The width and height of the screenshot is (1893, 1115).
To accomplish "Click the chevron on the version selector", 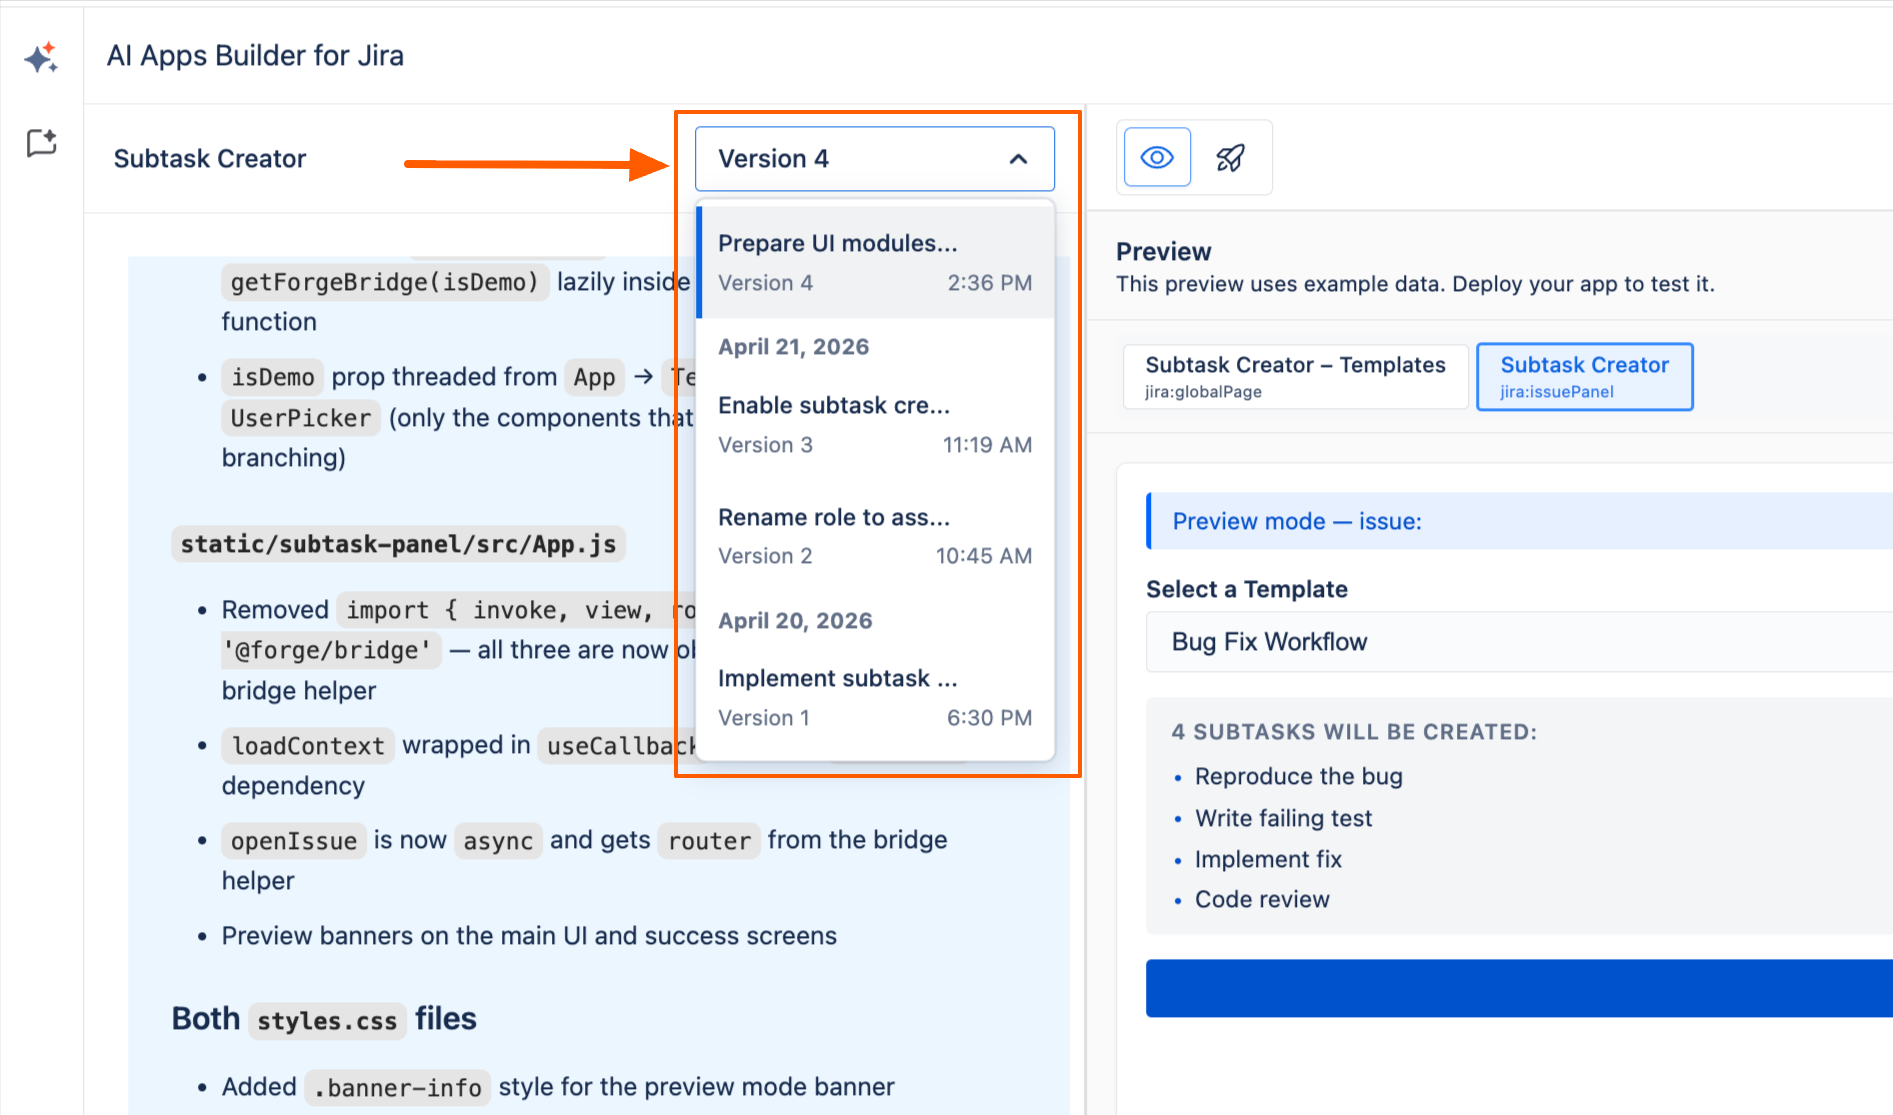I will coord(1019,159).
